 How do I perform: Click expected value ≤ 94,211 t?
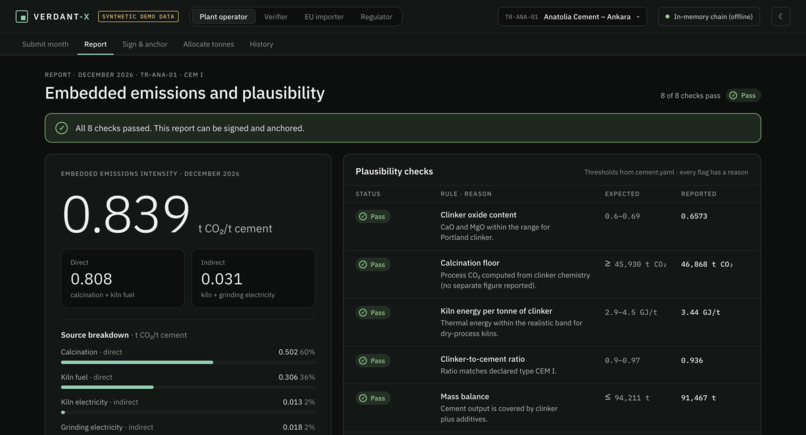627,398
